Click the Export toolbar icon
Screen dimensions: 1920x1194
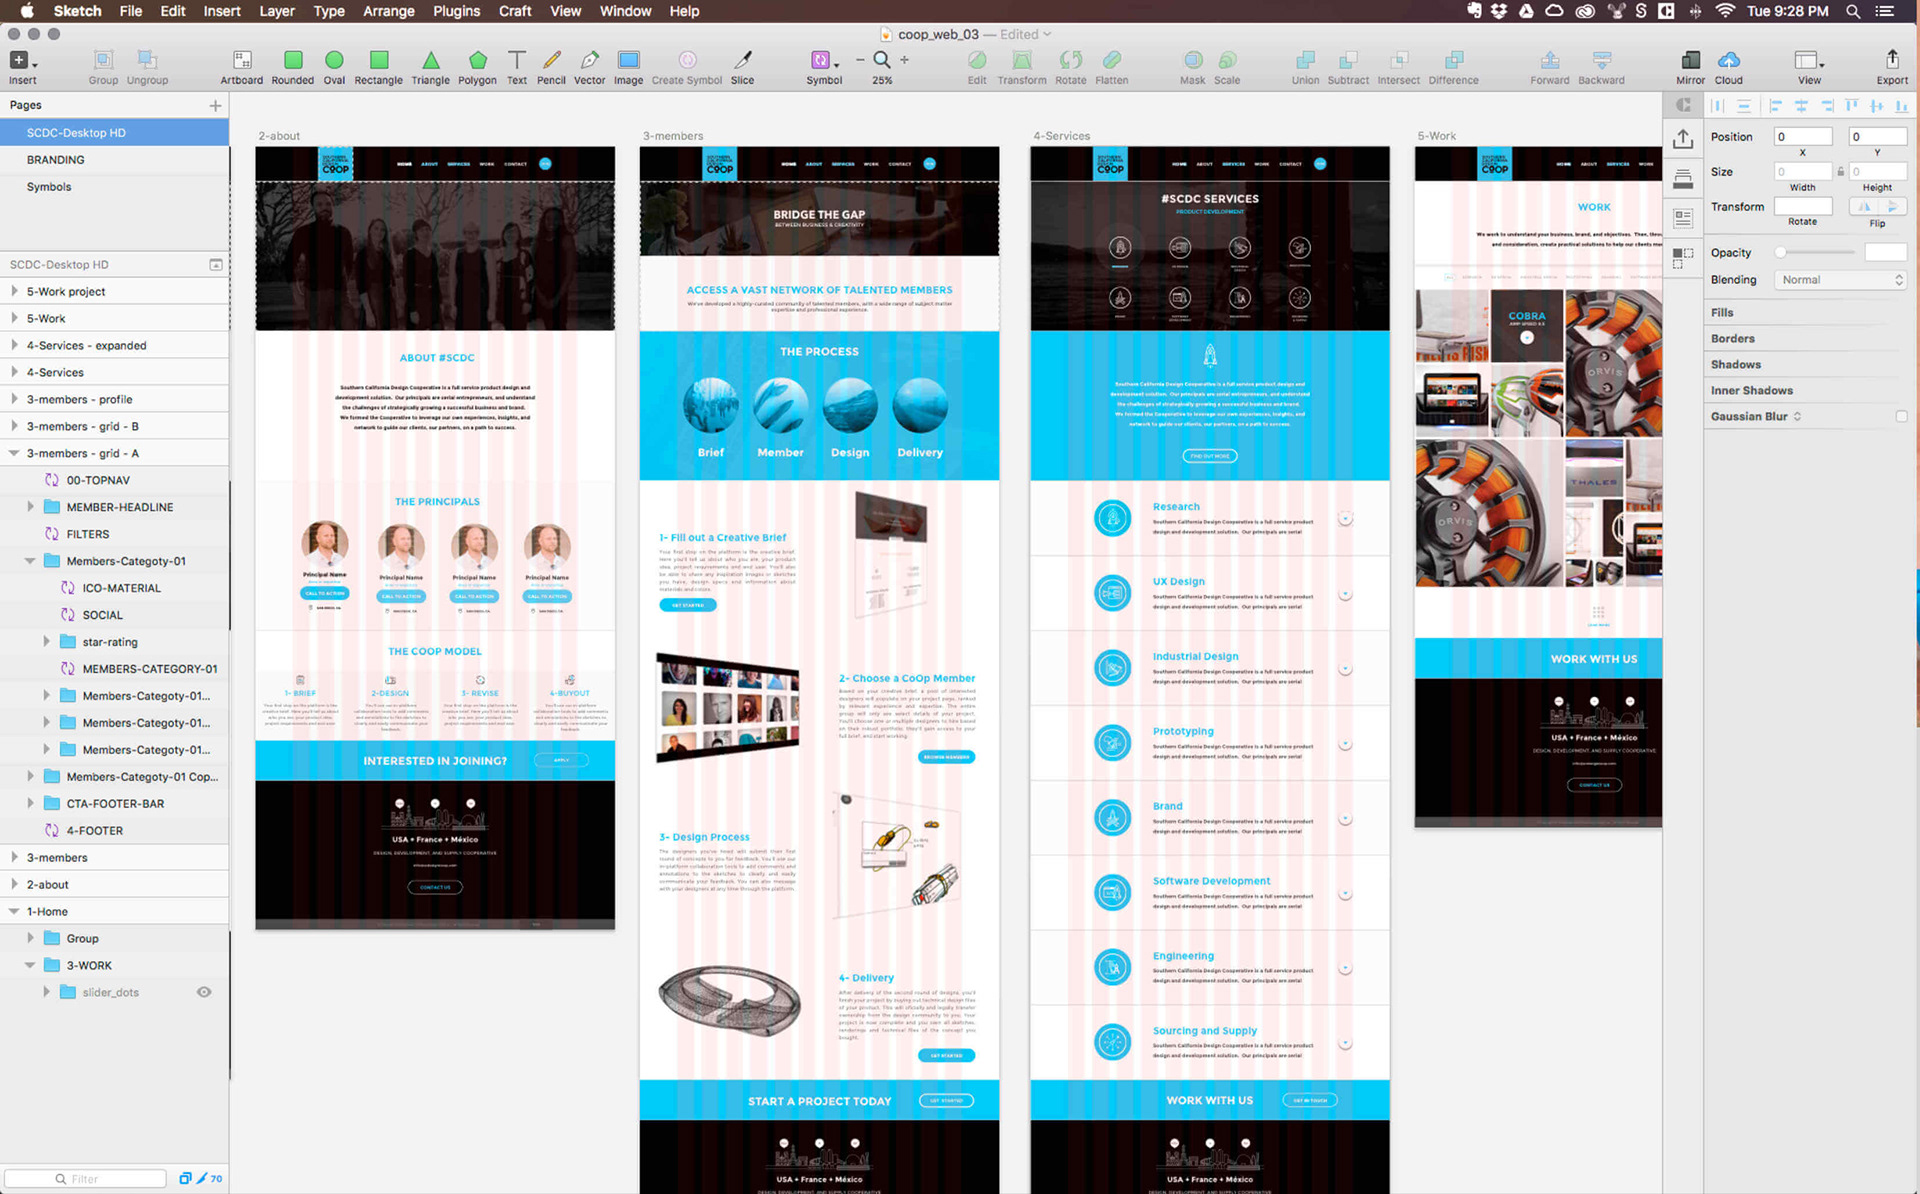click(1891, 62)
